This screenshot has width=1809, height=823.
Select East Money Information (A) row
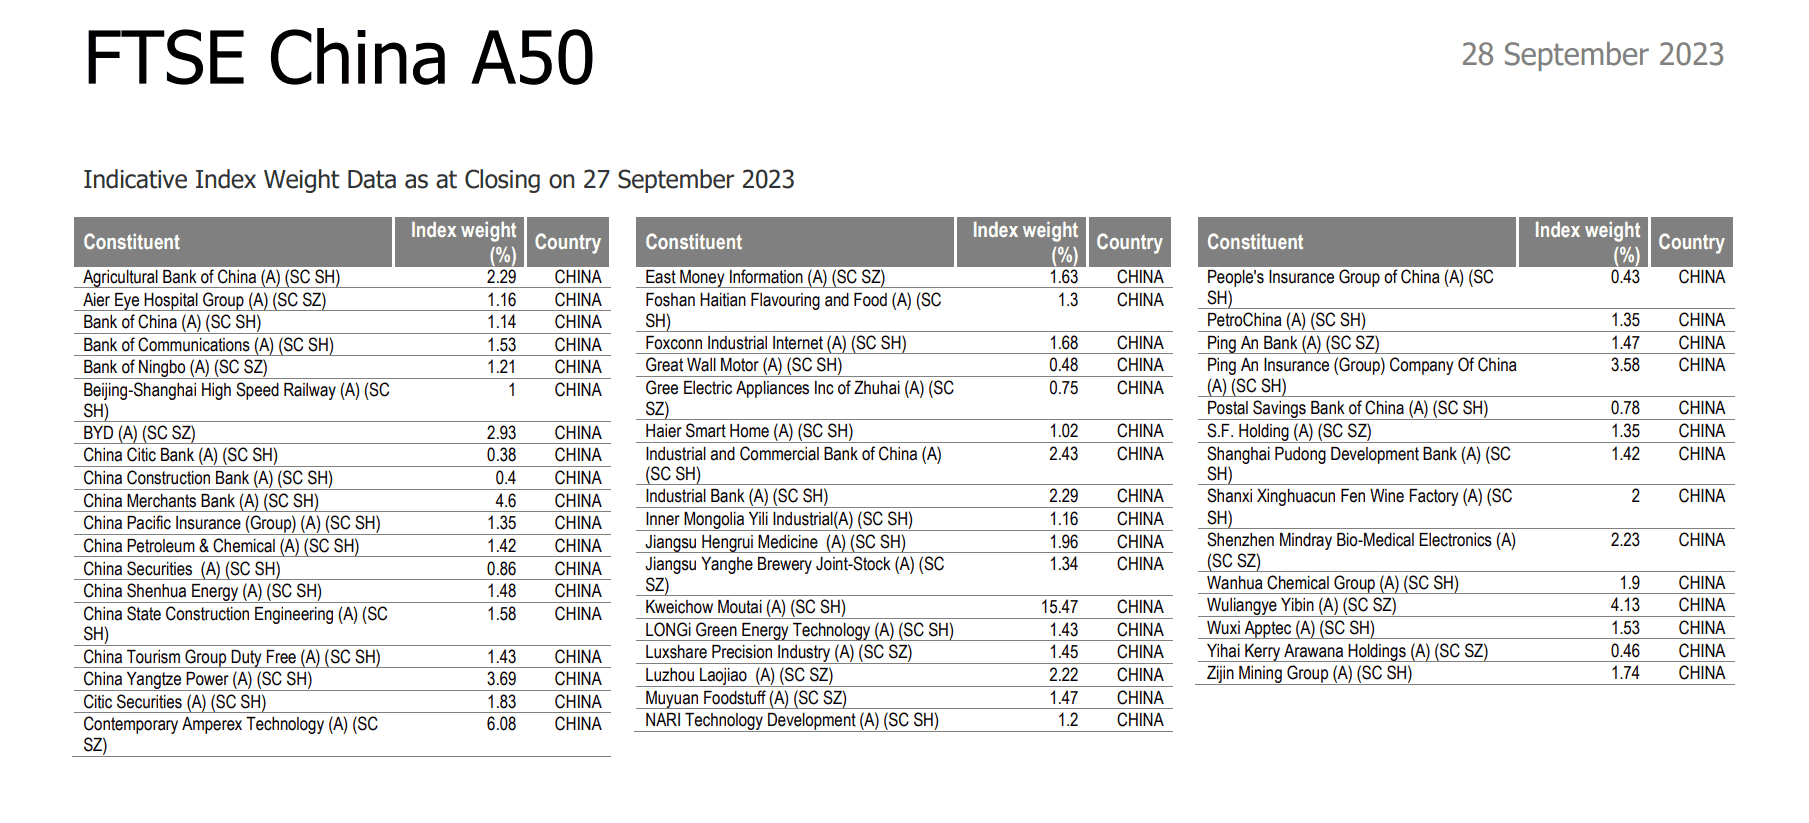point(904,277)
